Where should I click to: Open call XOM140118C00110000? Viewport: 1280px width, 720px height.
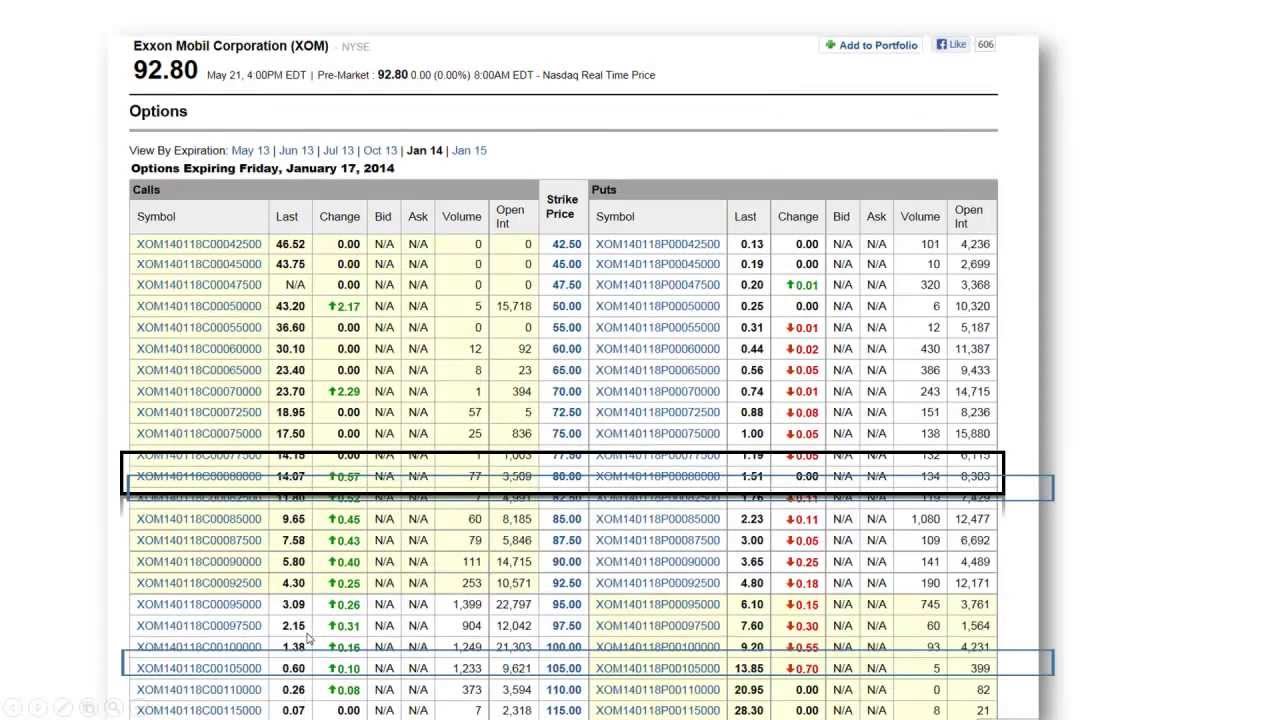tap(199, 690)
